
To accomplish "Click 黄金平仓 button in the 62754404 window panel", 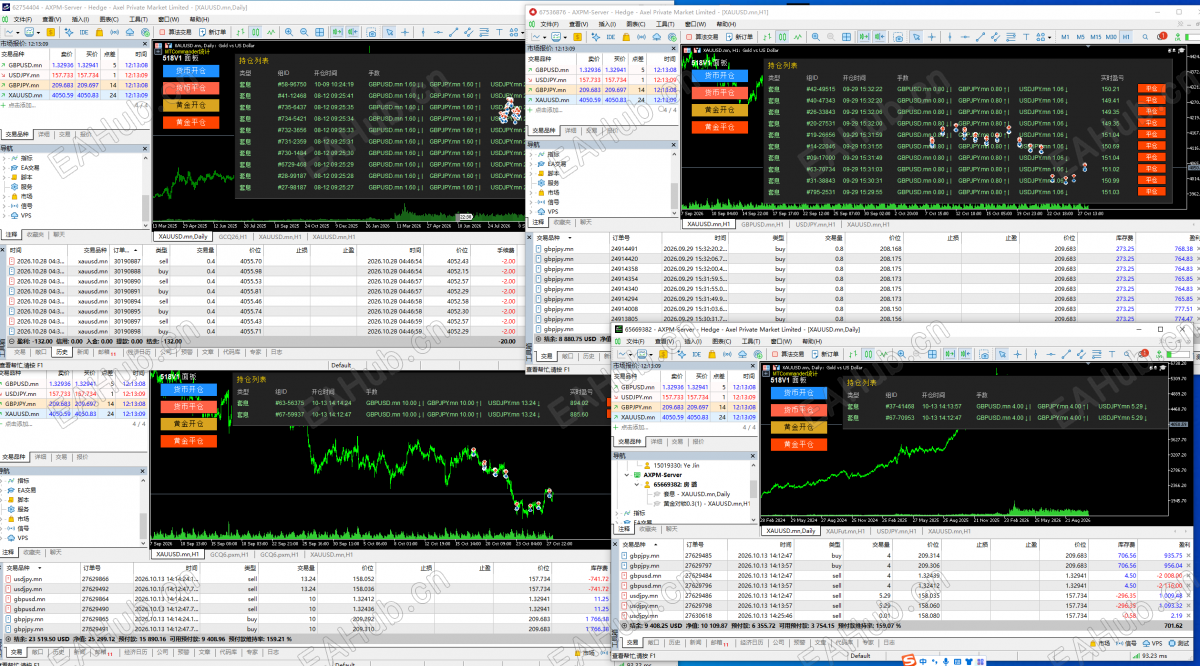I will click(190, 122).
